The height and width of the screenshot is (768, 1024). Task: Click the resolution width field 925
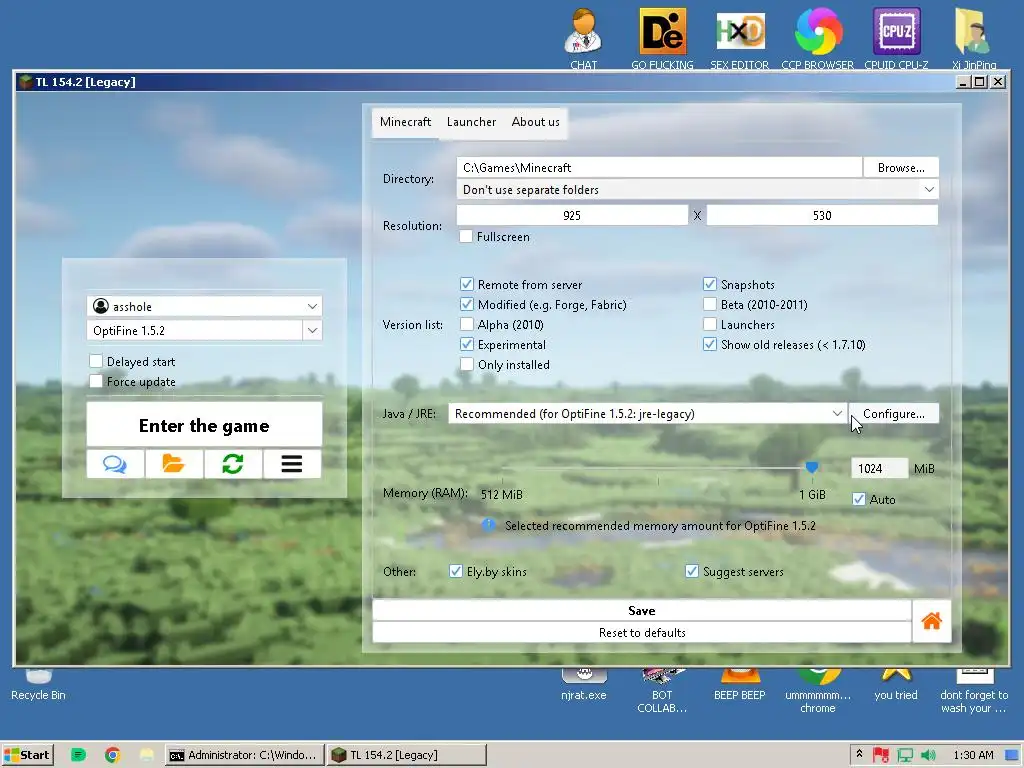(x=572, y=216)
